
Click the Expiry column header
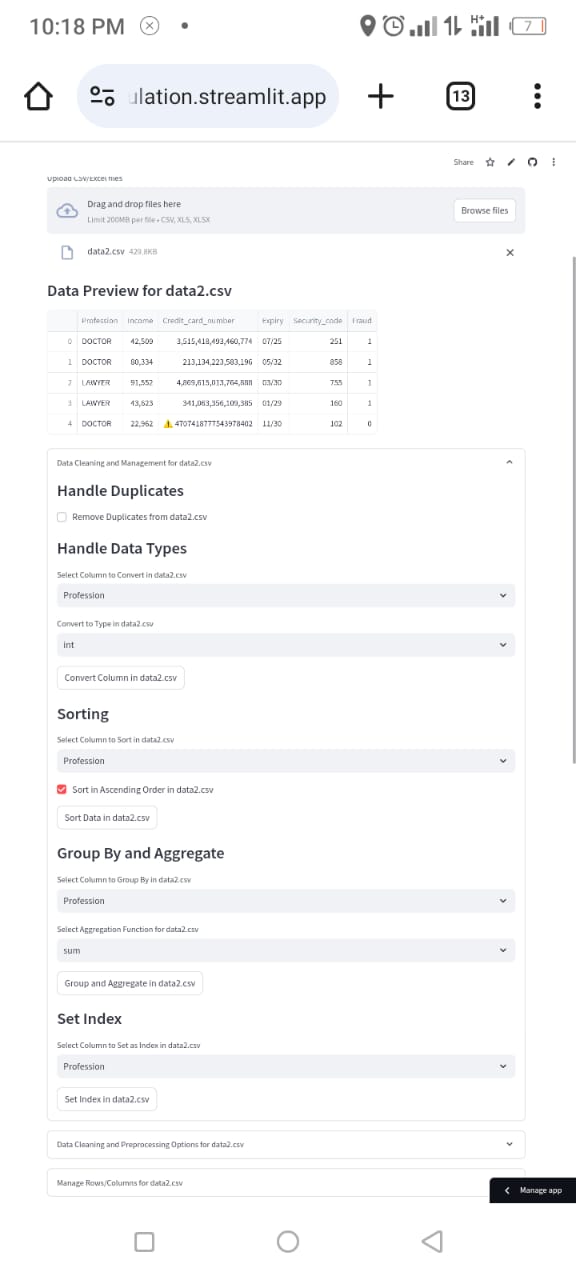[272, 321]
